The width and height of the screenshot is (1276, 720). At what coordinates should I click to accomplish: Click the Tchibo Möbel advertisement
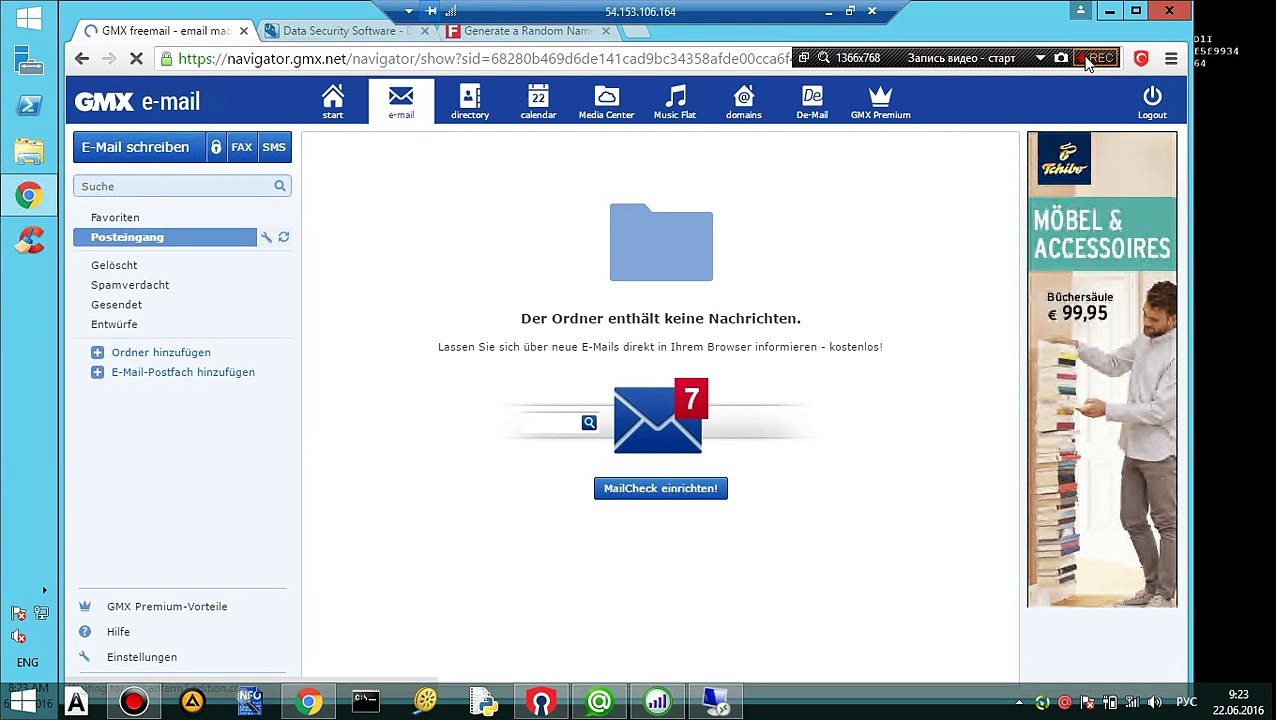[1102, 369]
